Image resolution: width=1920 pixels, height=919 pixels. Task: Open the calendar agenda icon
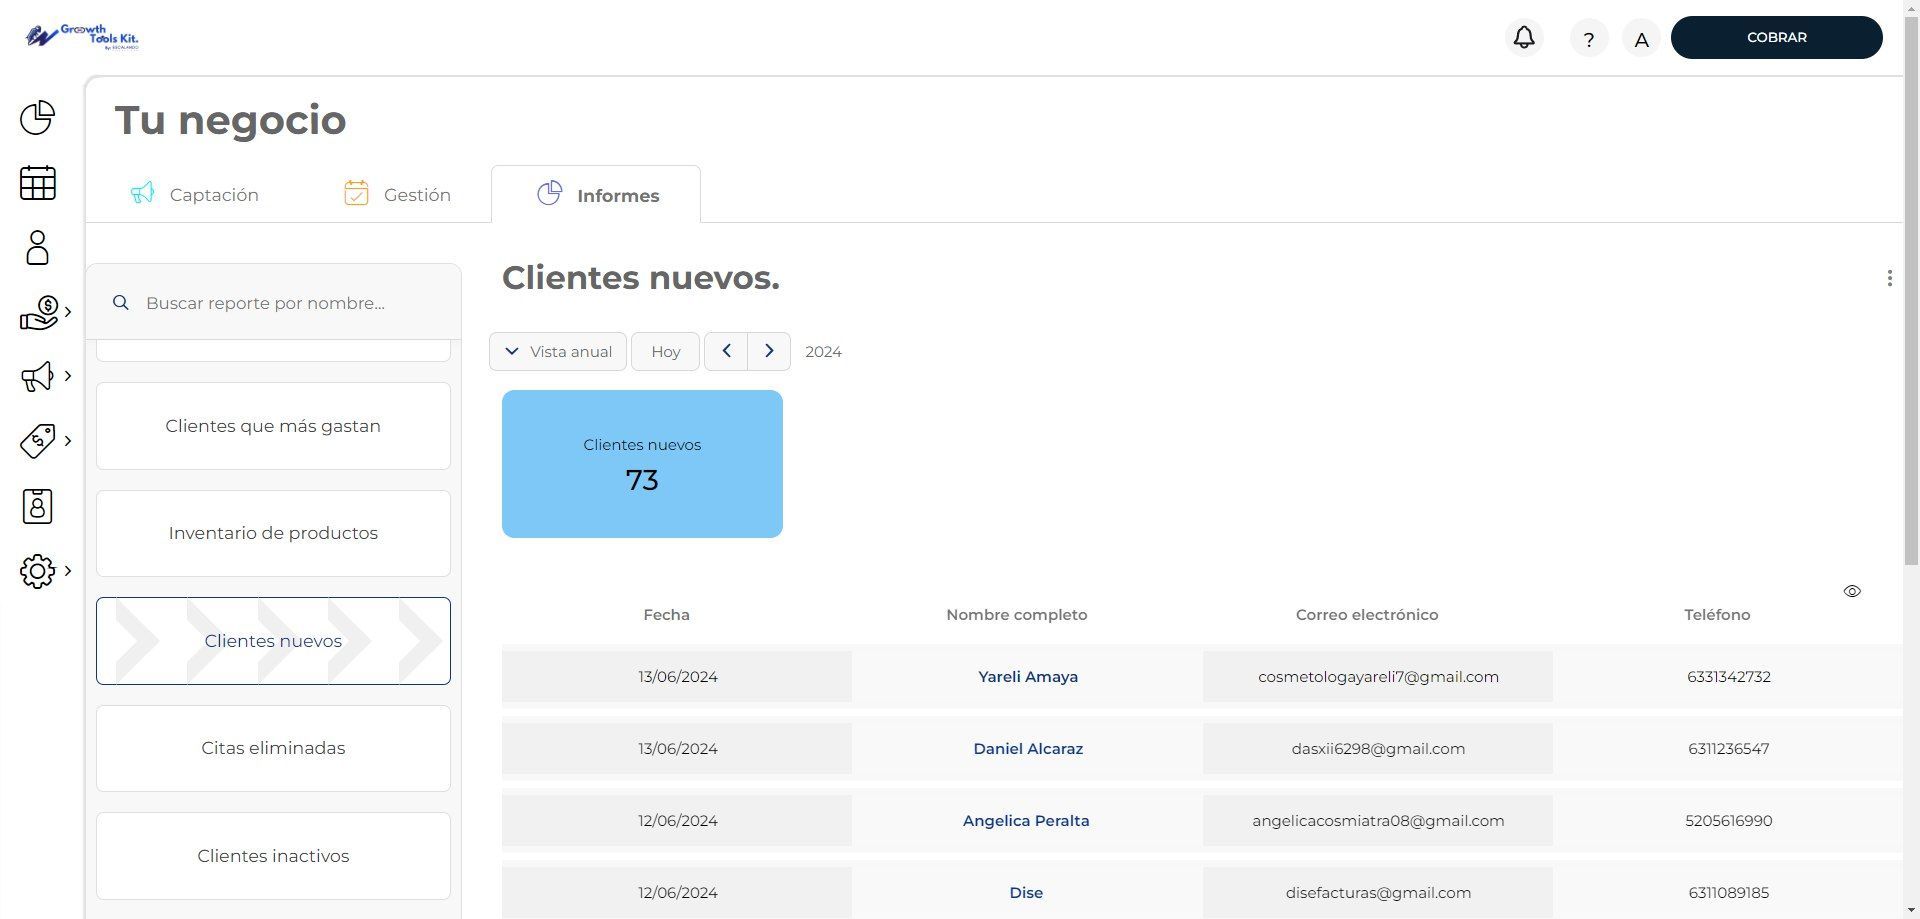pos(37,183)
